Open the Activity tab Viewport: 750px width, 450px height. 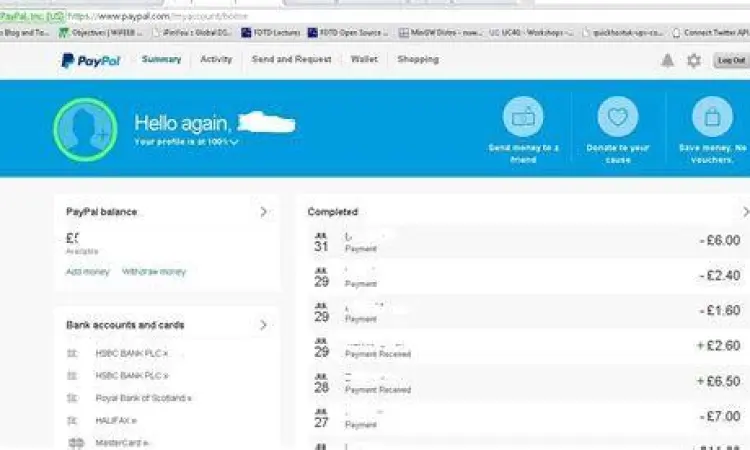tap(216, 59)
